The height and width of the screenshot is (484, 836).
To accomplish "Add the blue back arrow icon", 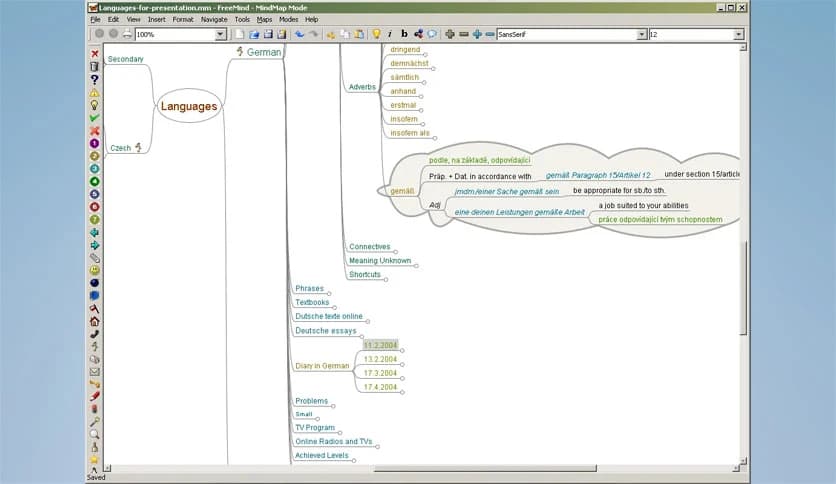I will coord(94,233).
